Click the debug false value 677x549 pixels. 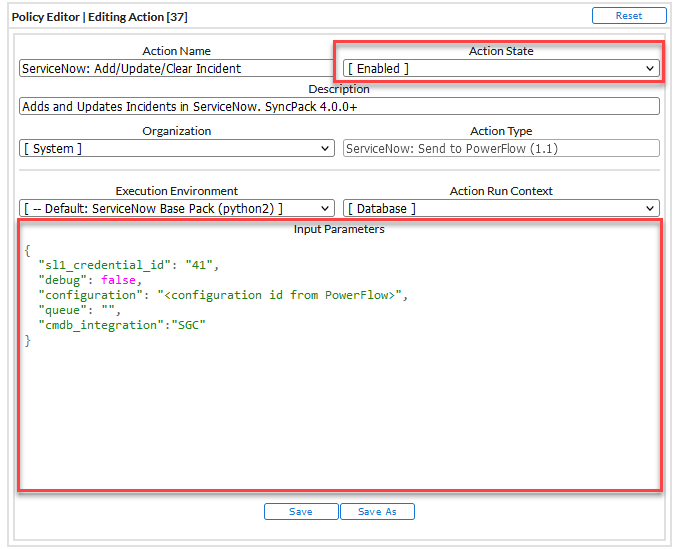118,280
